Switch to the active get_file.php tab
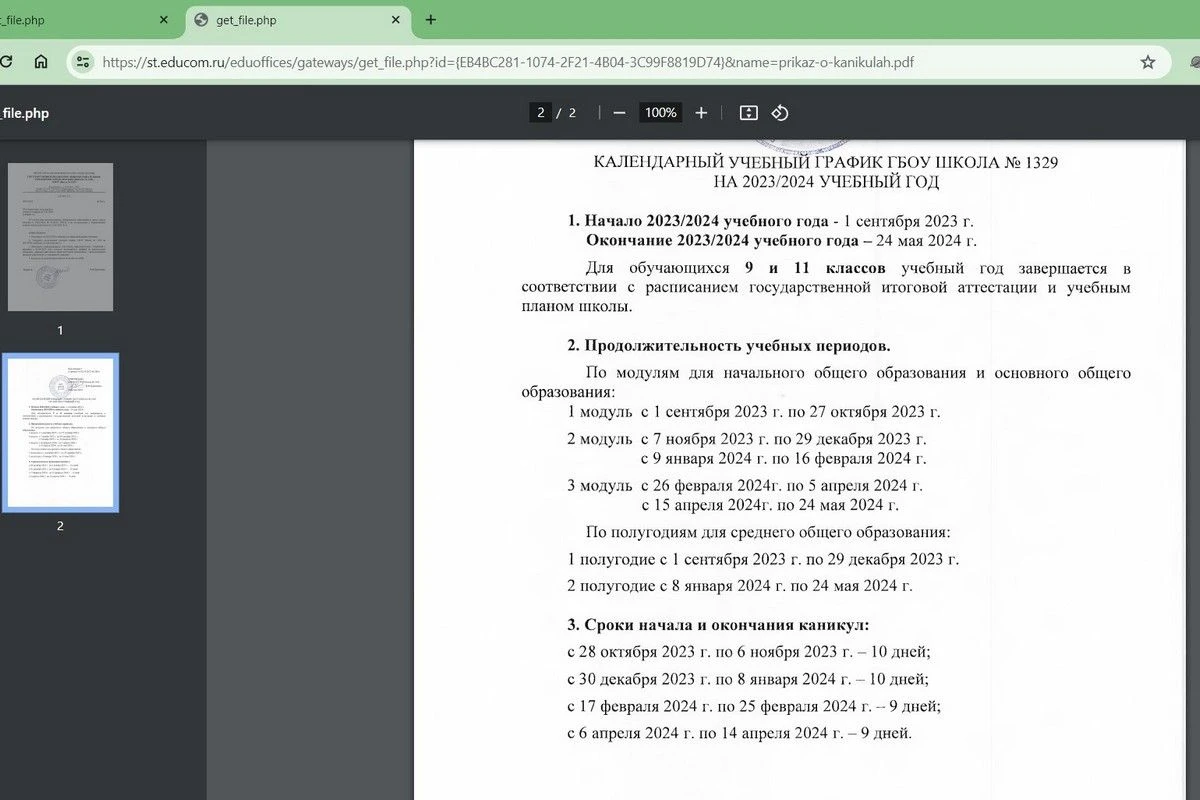Image resolution: width=1200 pixels, height=800 pixels. pyautogui.click(x=299, y=20)
